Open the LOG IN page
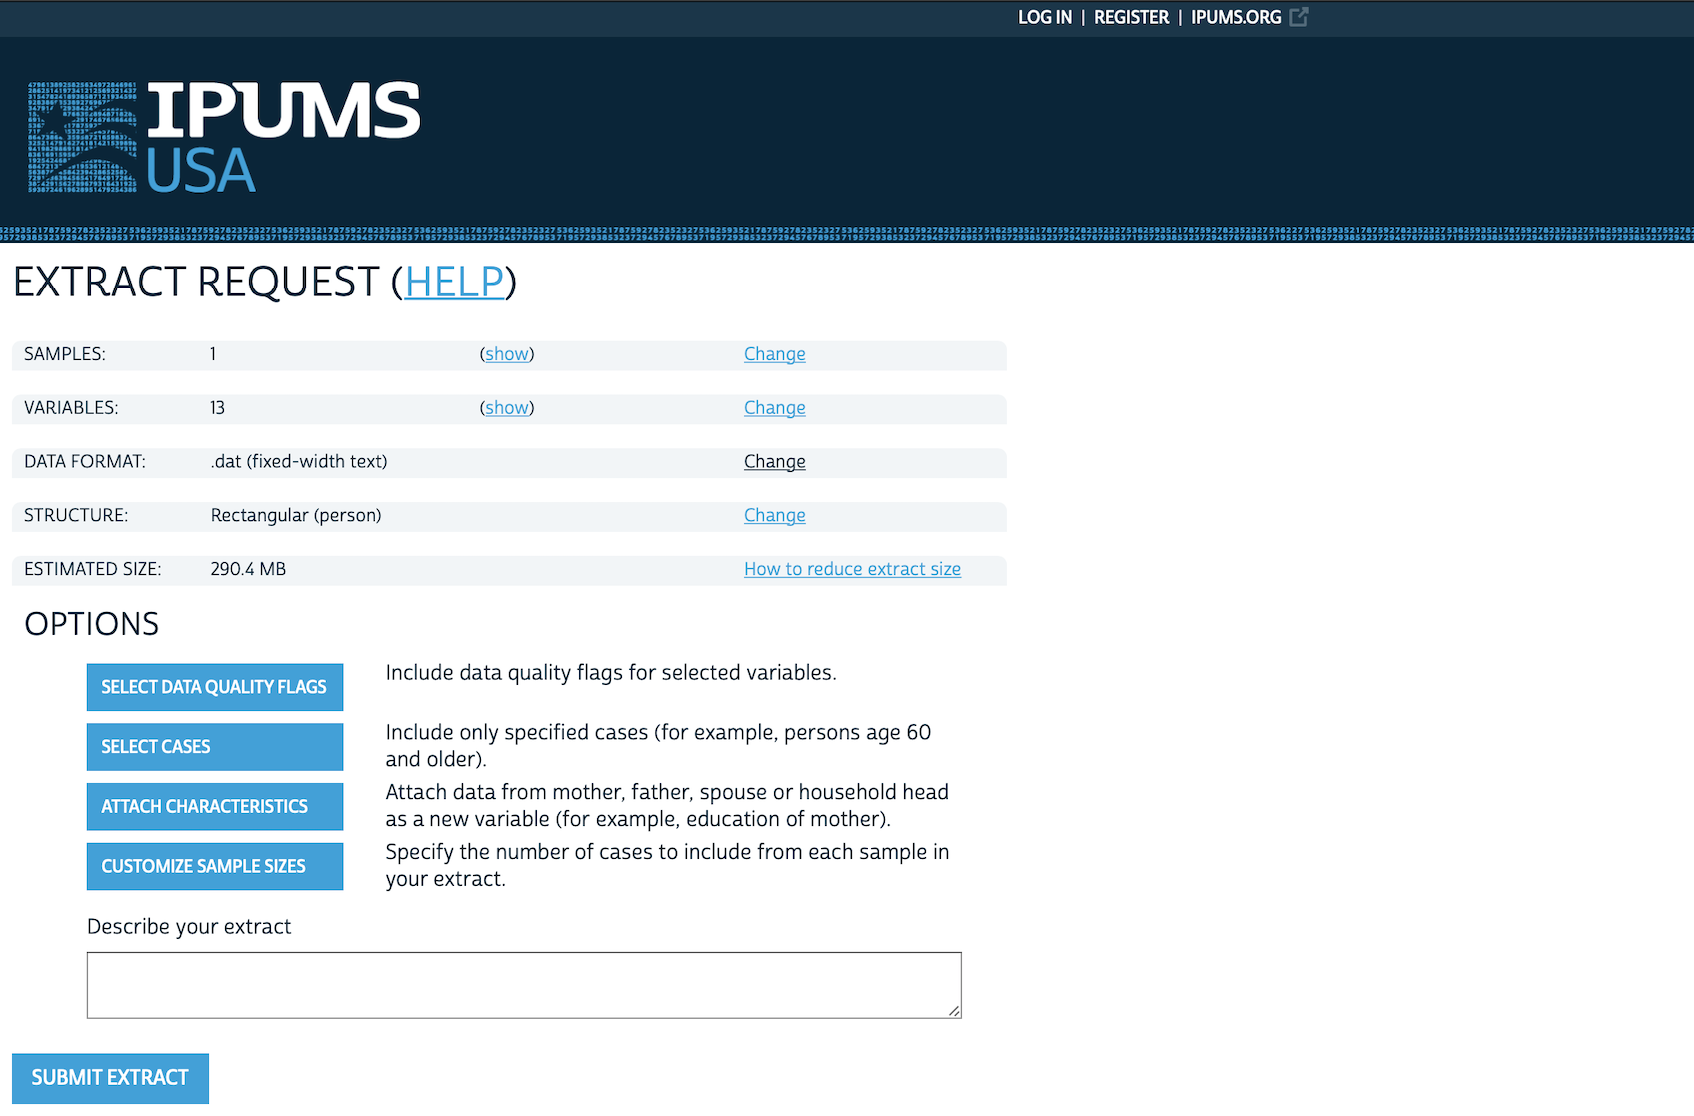The image size is (1694, 1116). (1044, 17)
